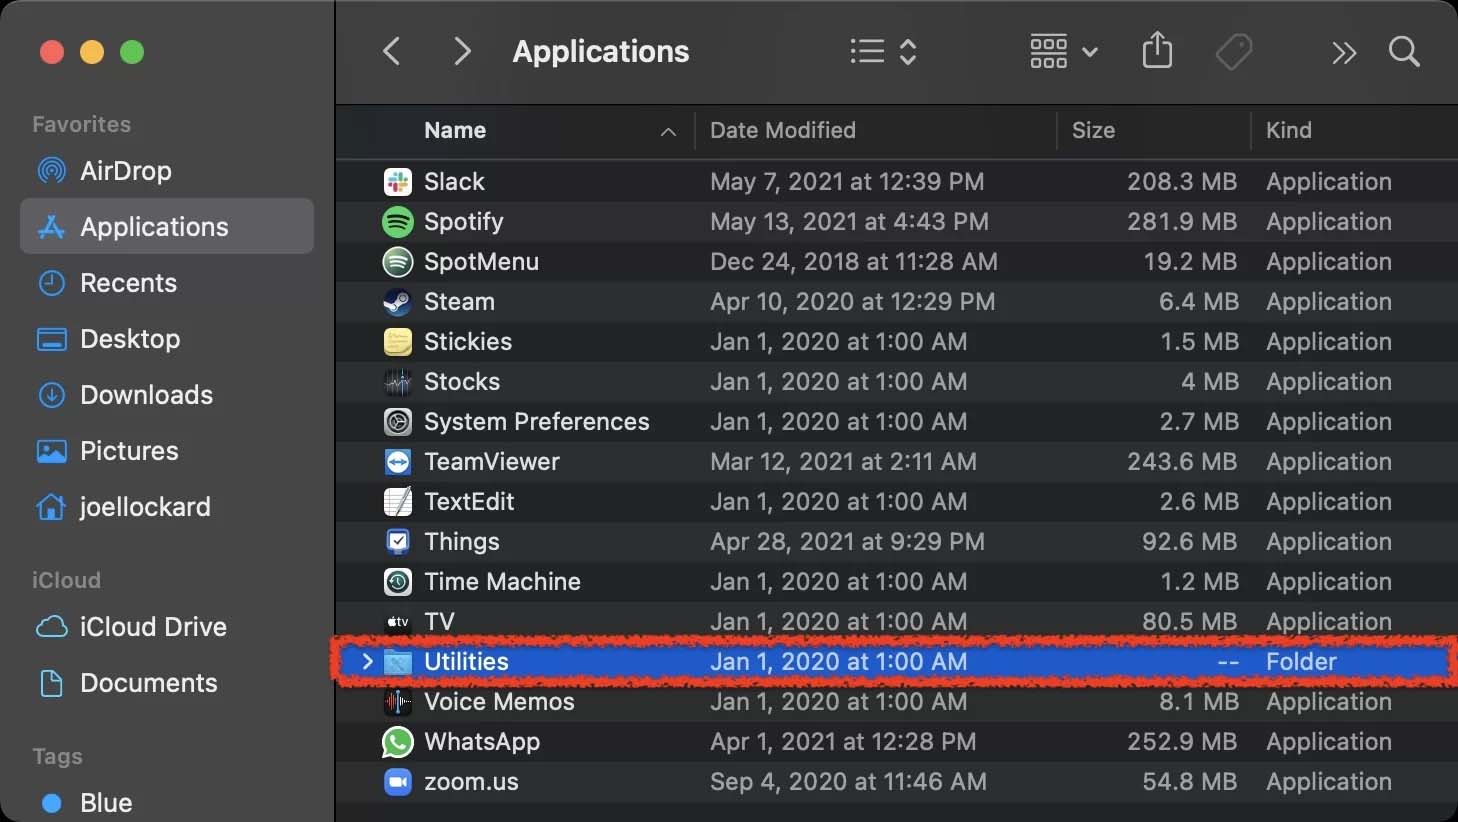
Task: Go back with the left chevron
Action: [392, 51]
